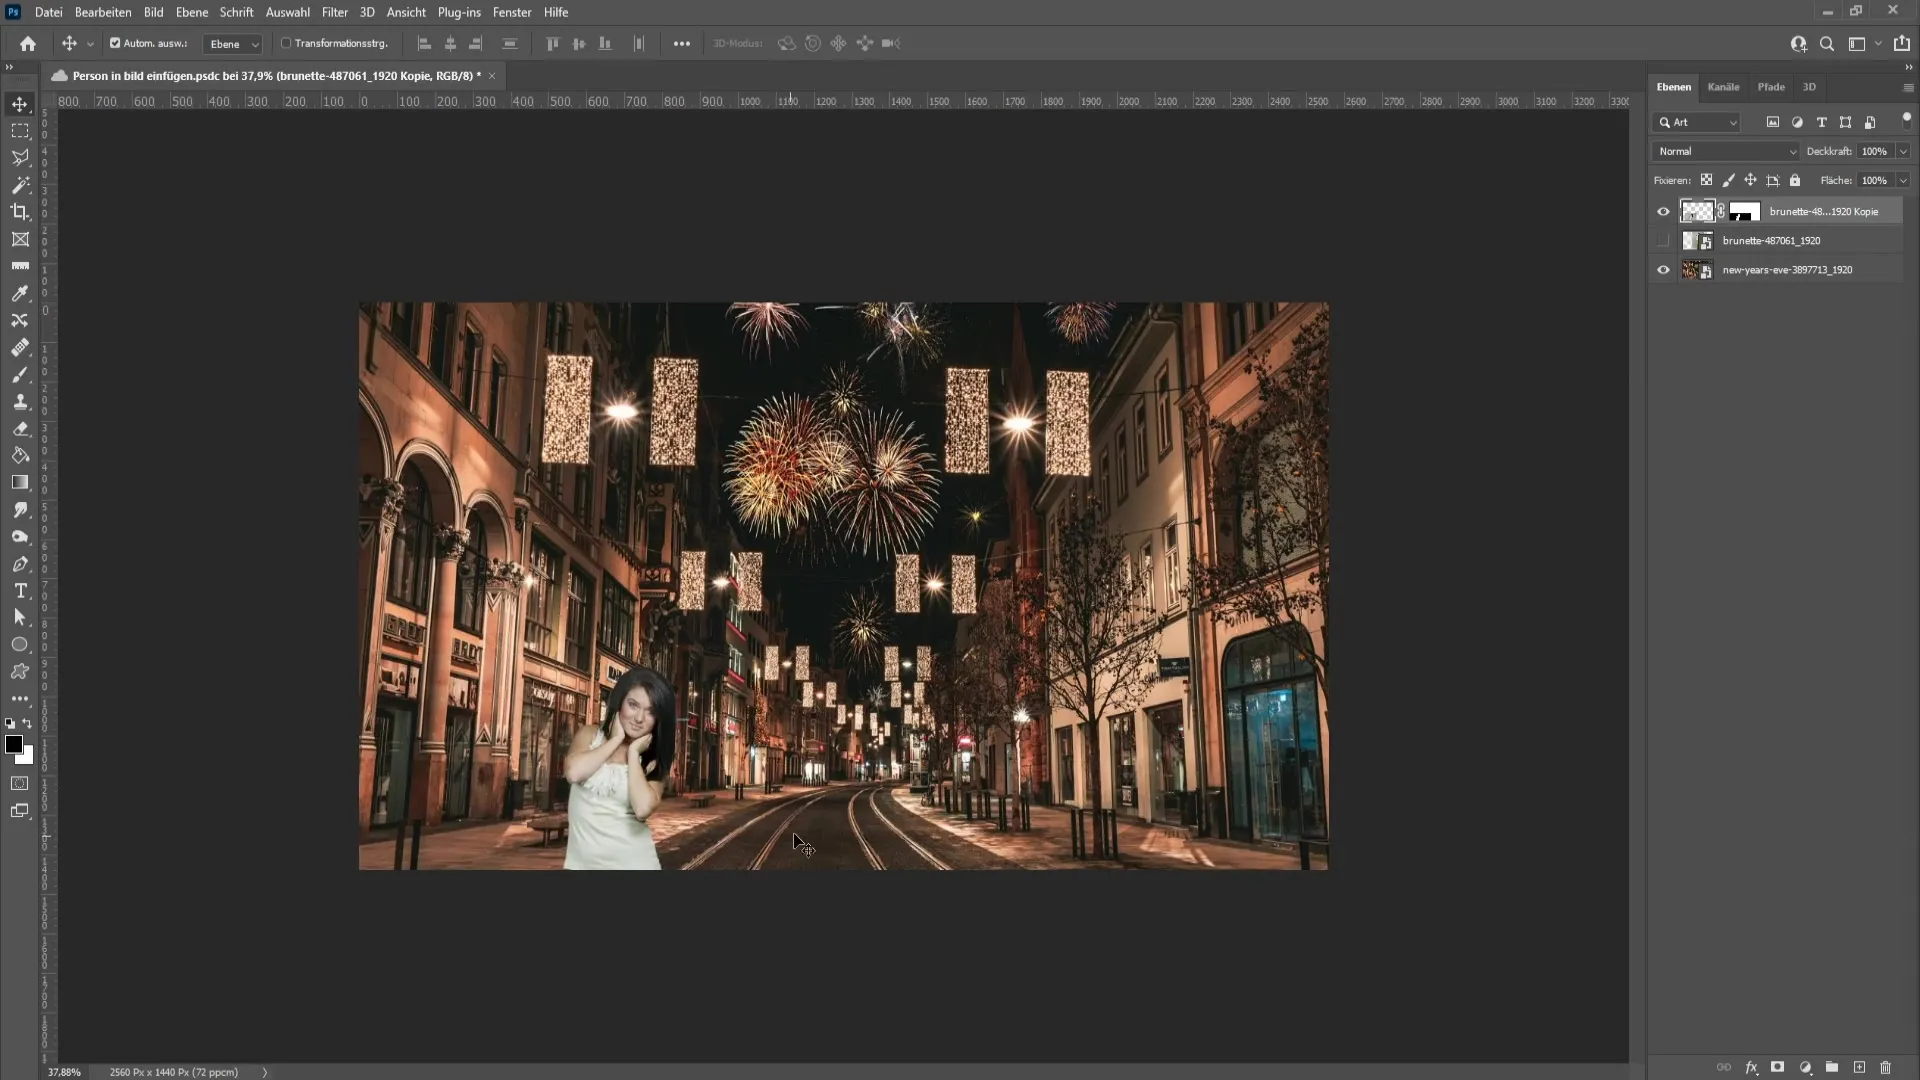Viewport: 1920px width, 1080px height.
Task: Open more alignment options (three dots)
Action: [682, 43]
